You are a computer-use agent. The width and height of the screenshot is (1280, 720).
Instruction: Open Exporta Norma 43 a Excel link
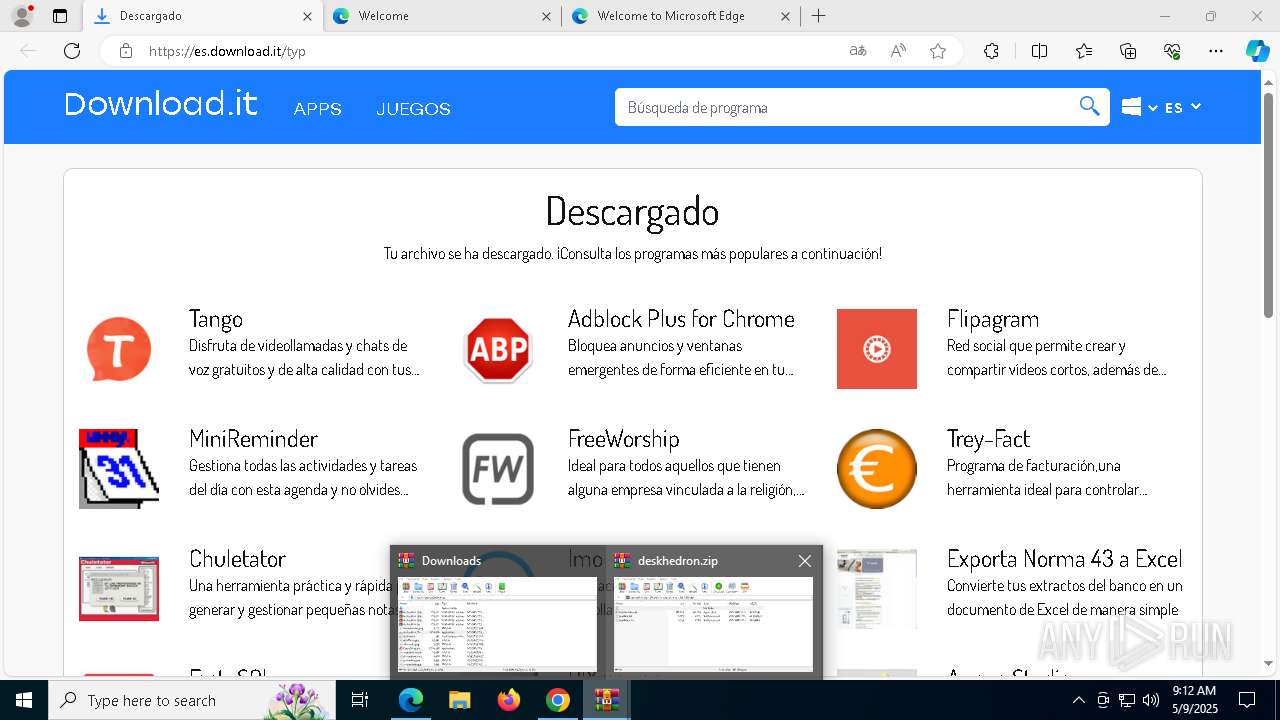(1064, 559)
